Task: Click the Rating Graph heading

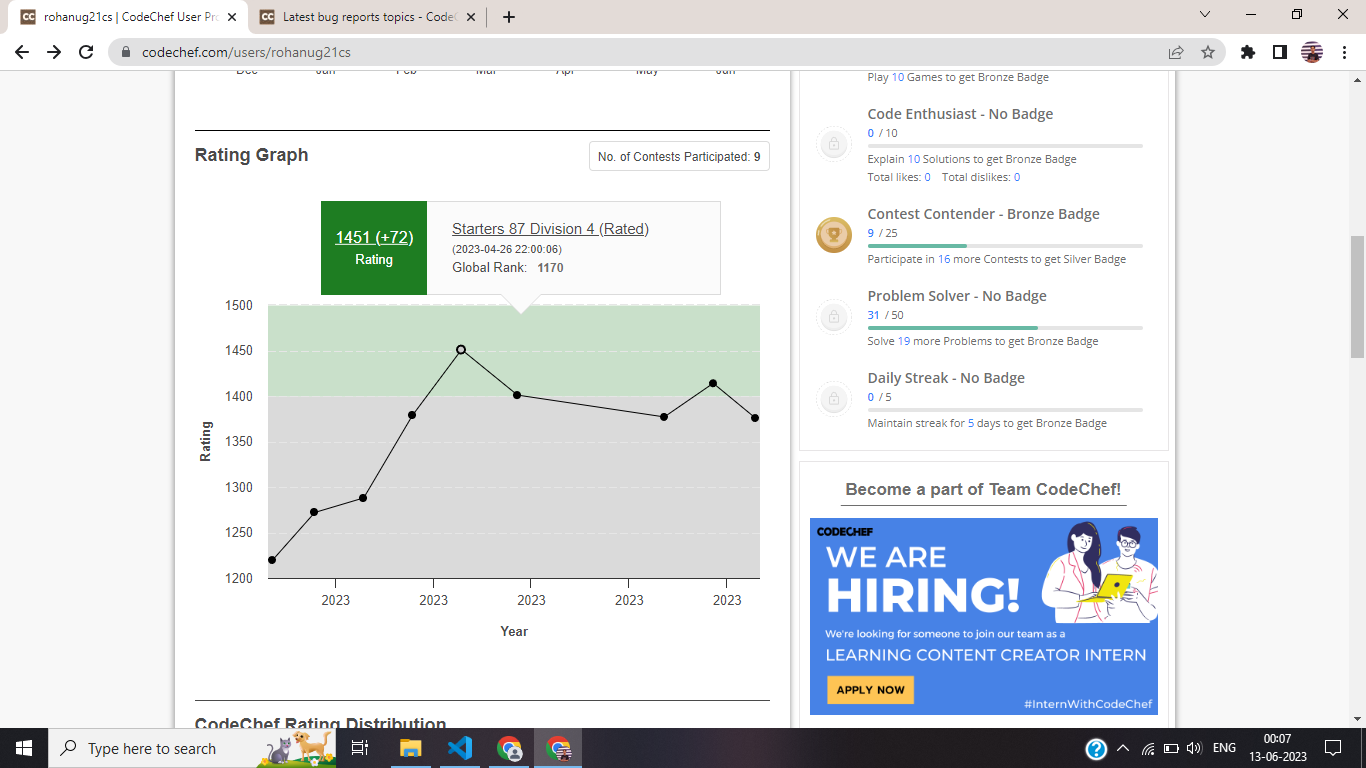Action: click(x=251, y=155)
